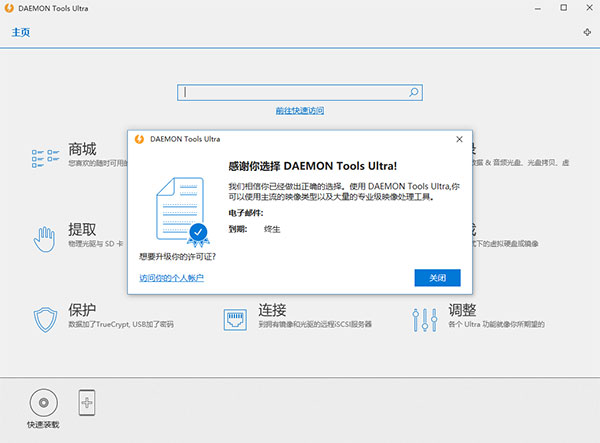This screenshot has height=443, width=600.
Task: Open the 提取 section heading
Action: tap(82, 230)
